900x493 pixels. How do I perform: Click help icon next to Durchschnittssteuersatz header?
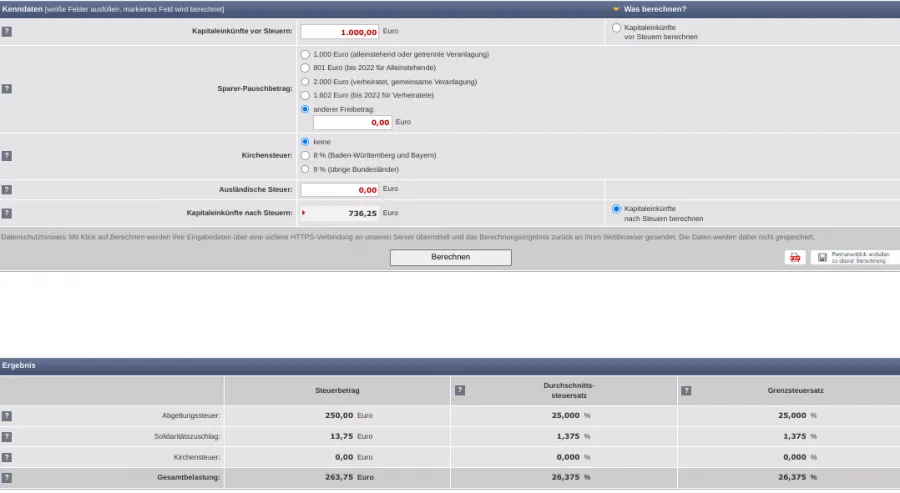tap(460, 390)
